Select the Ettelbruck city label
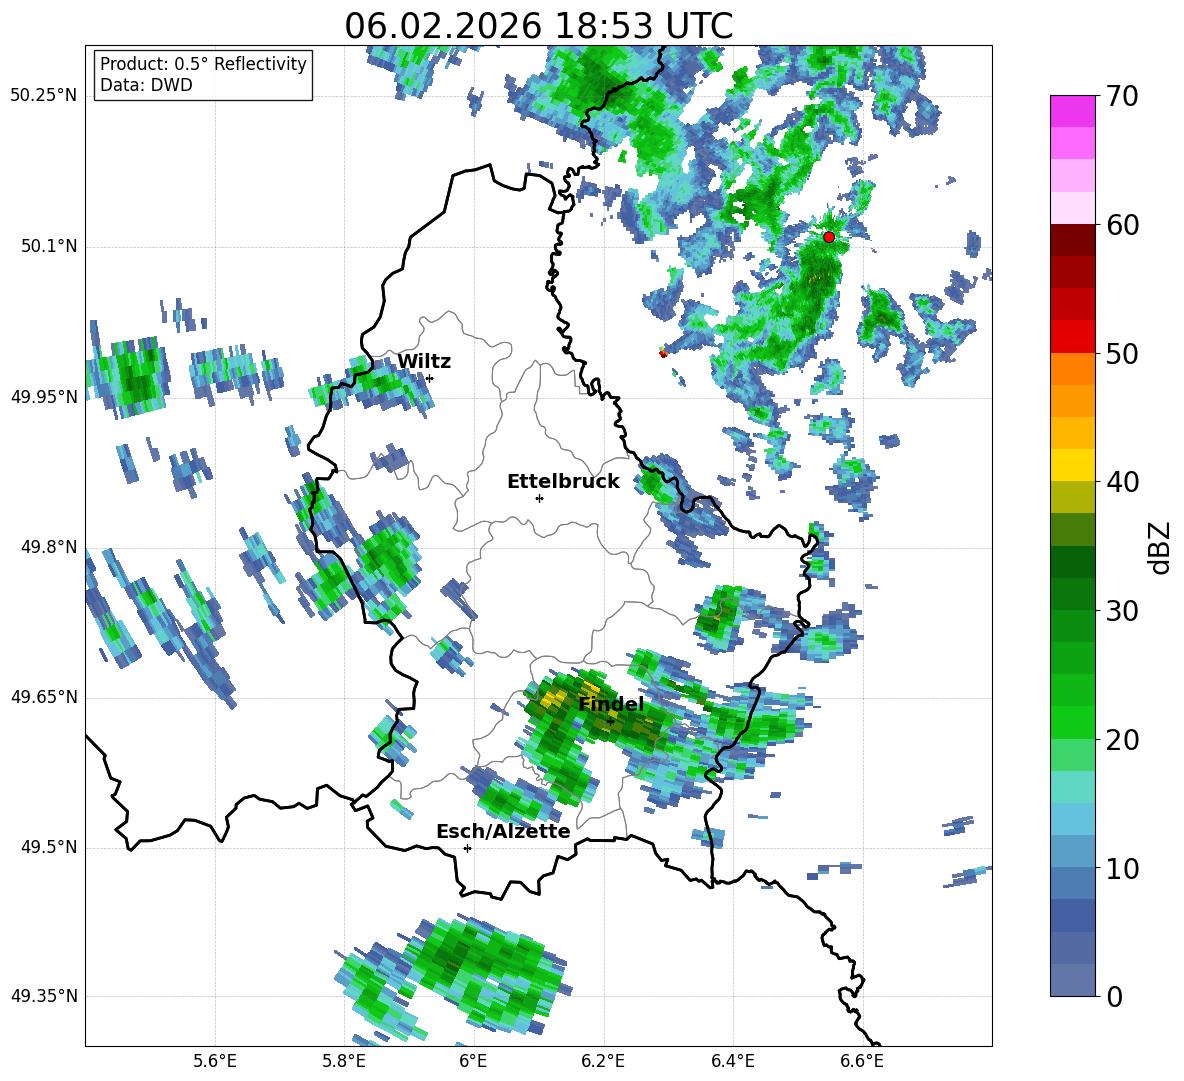 [x=563, y=481]
